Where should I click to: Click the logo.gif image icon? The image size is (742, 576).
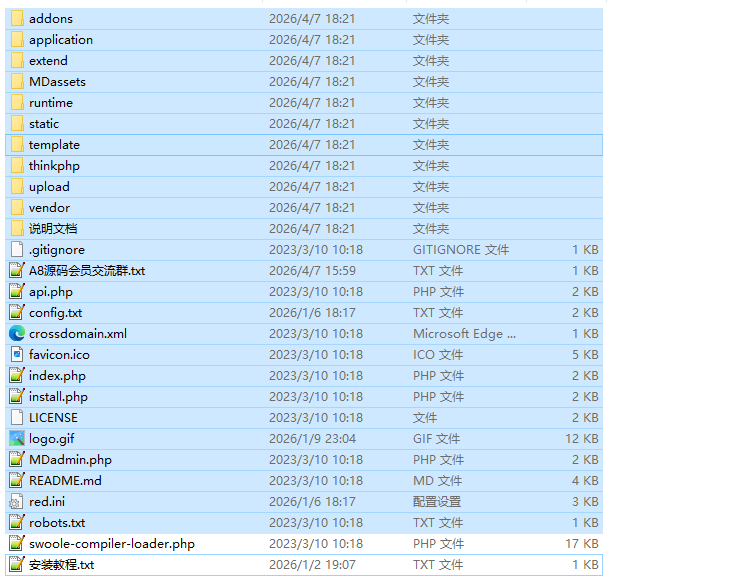click(x=17, y=438)
